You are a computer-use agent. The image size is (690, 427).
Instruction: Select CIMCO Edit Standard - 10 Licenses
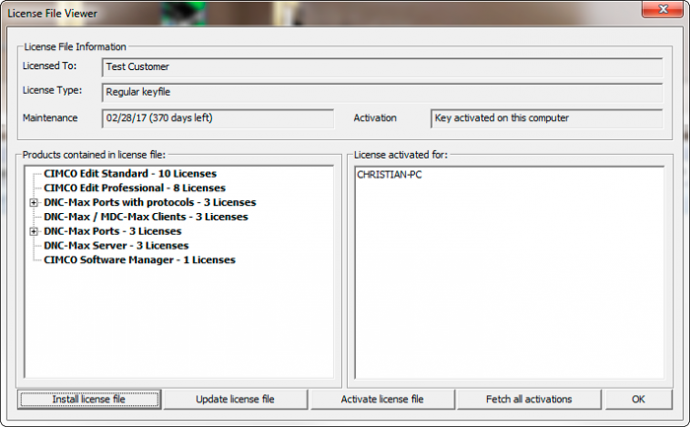point(130,173)
